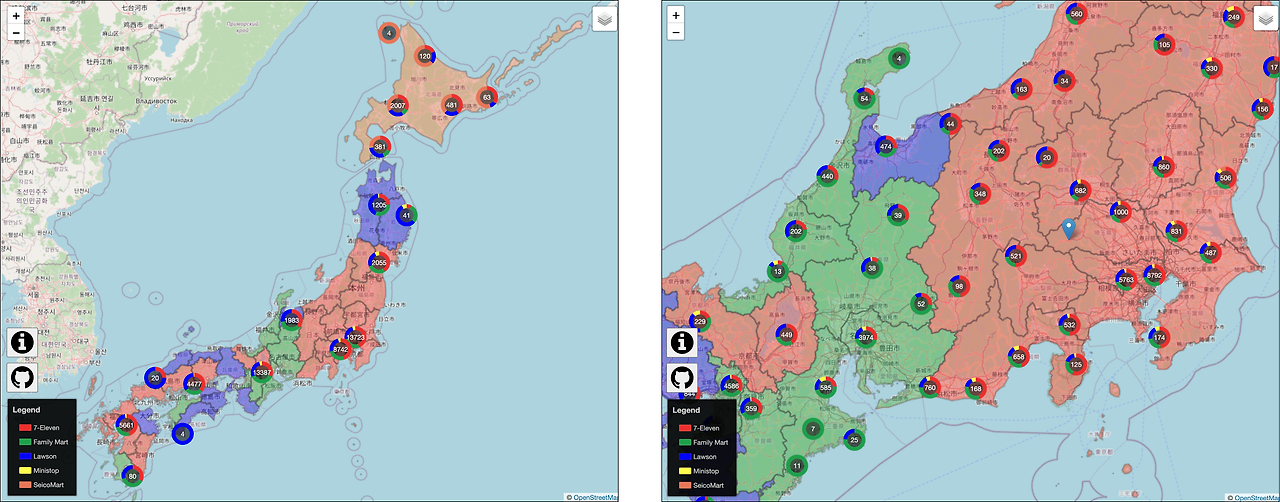Select the 2007 cluster in Hokkaido

[x=397, y=105]
